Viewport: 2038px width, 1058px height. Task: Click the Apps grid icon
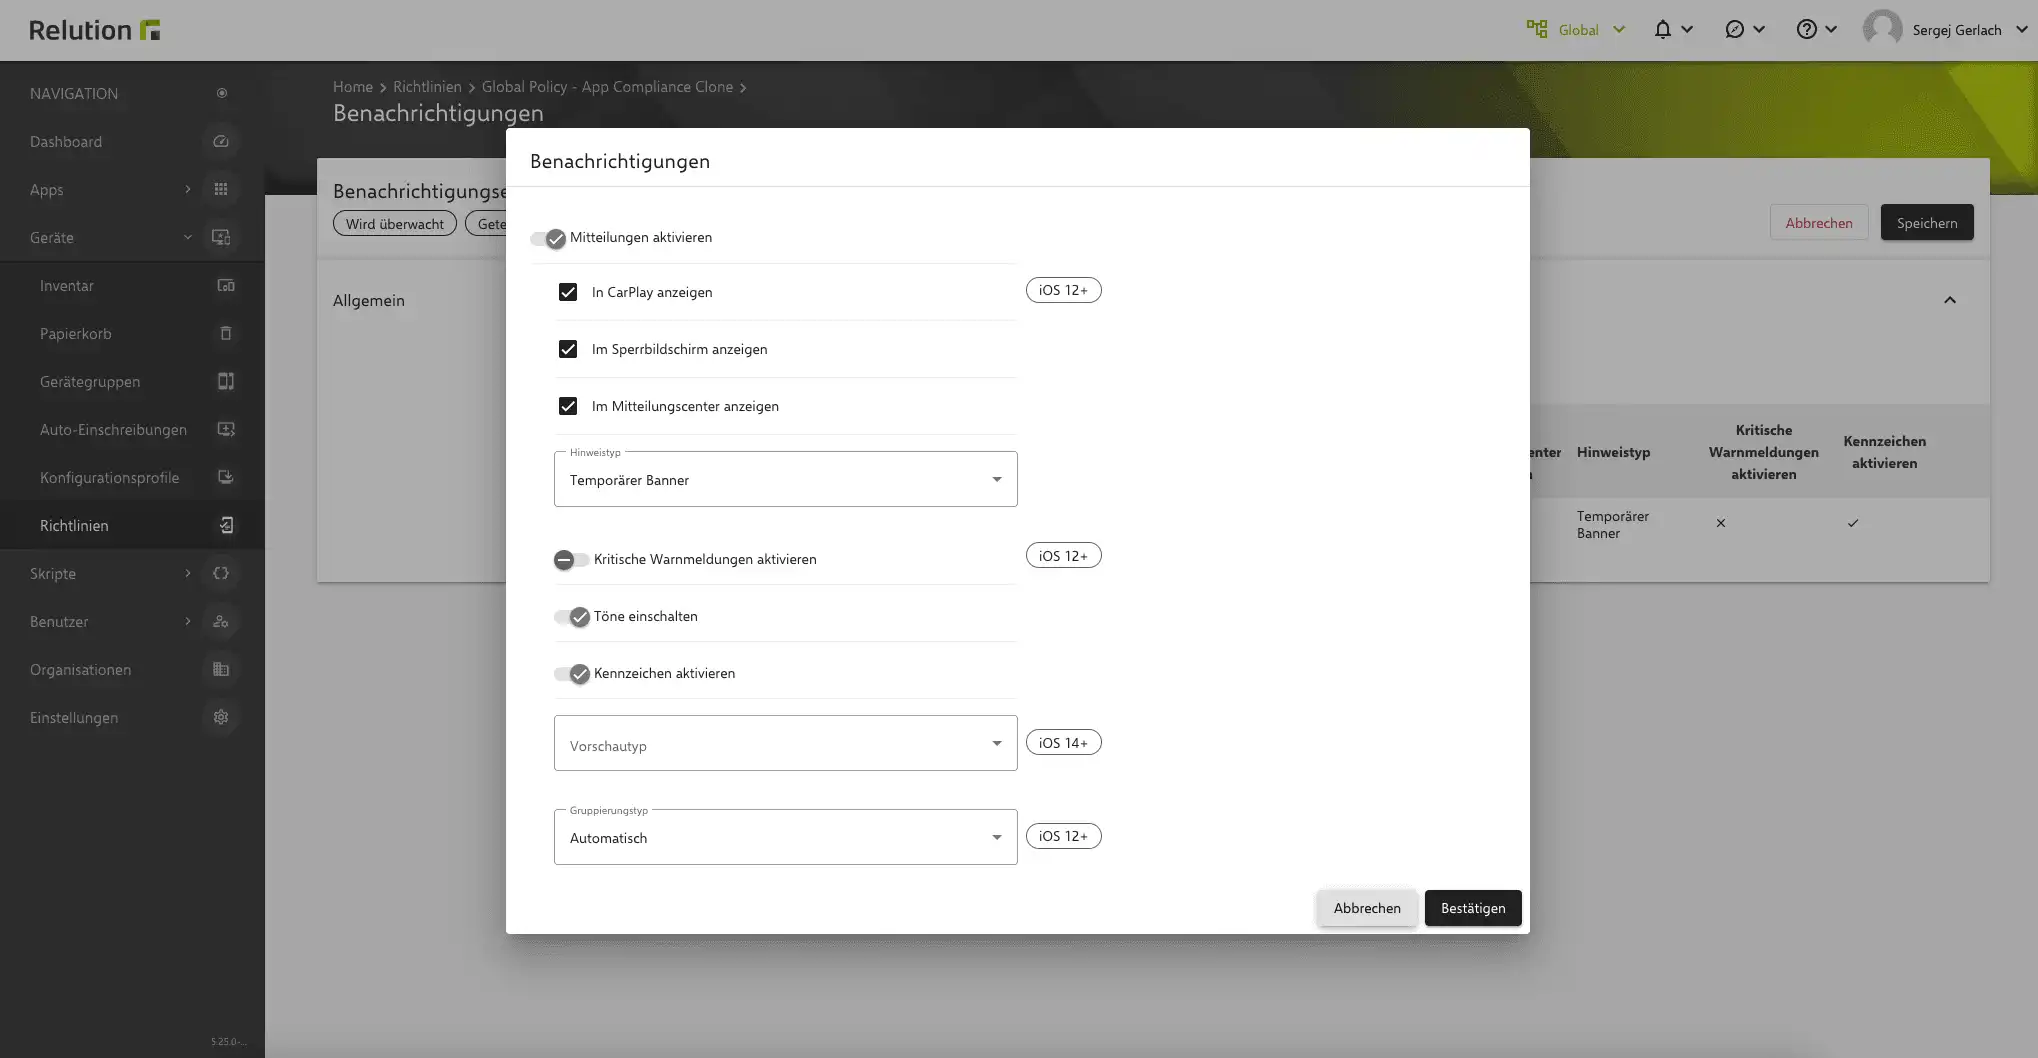click(x=221, y=189)
